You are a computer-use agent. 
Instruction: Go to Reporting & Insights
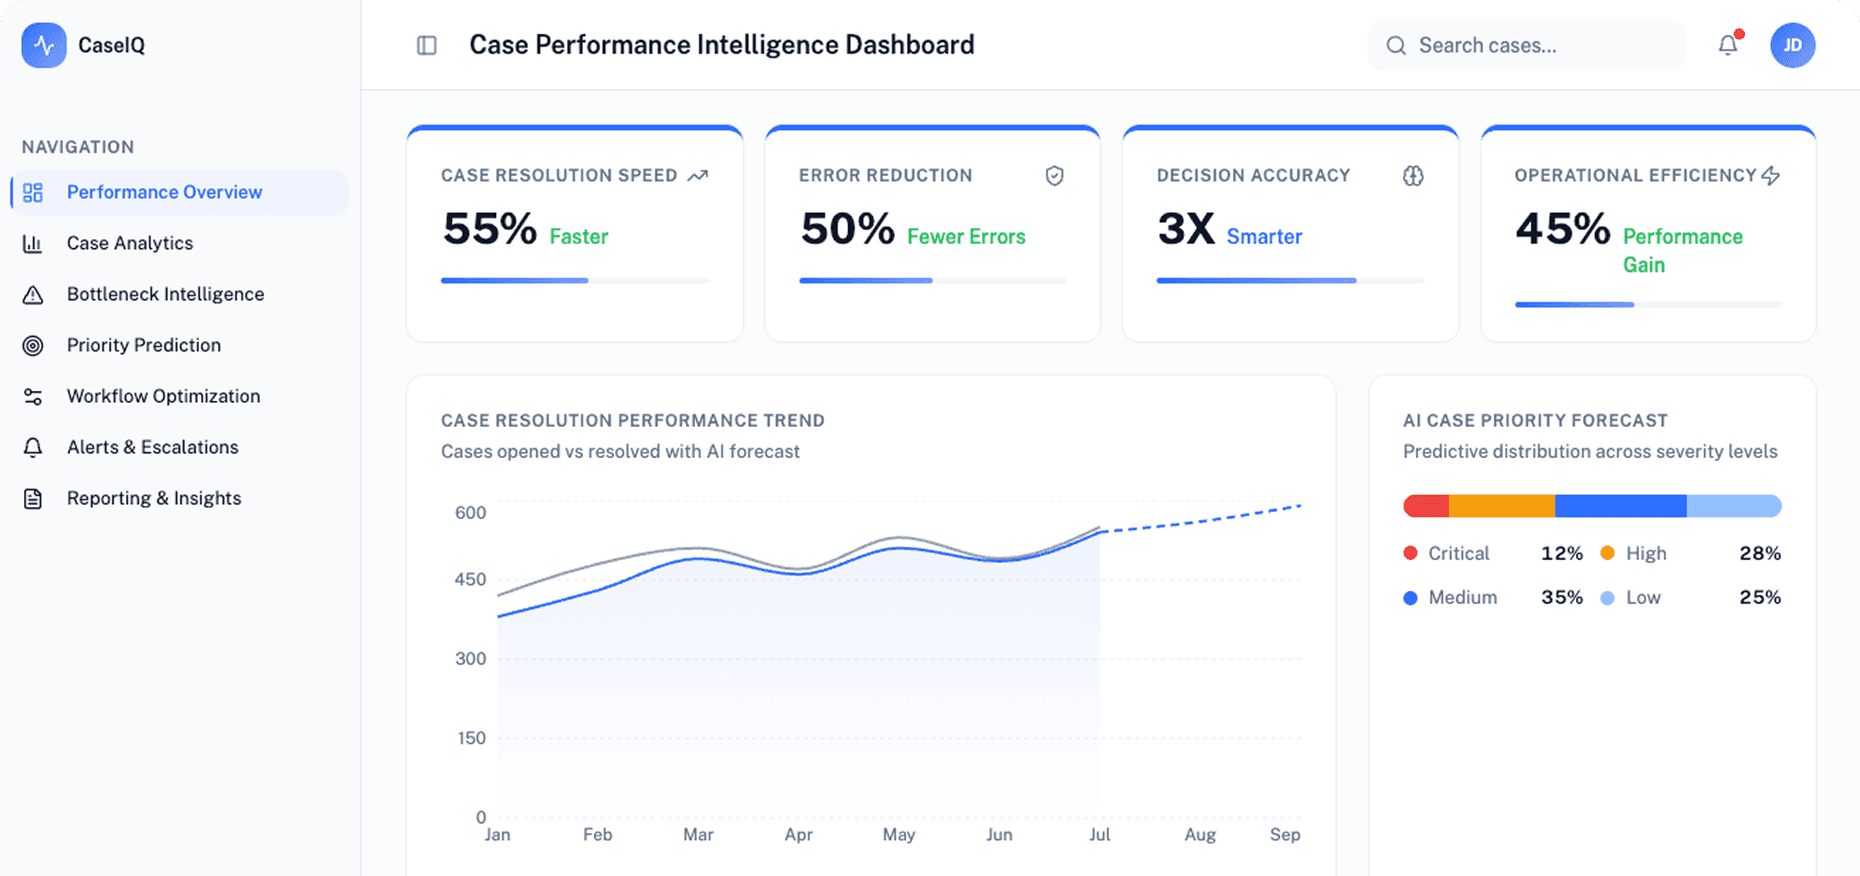click(153, 498)
